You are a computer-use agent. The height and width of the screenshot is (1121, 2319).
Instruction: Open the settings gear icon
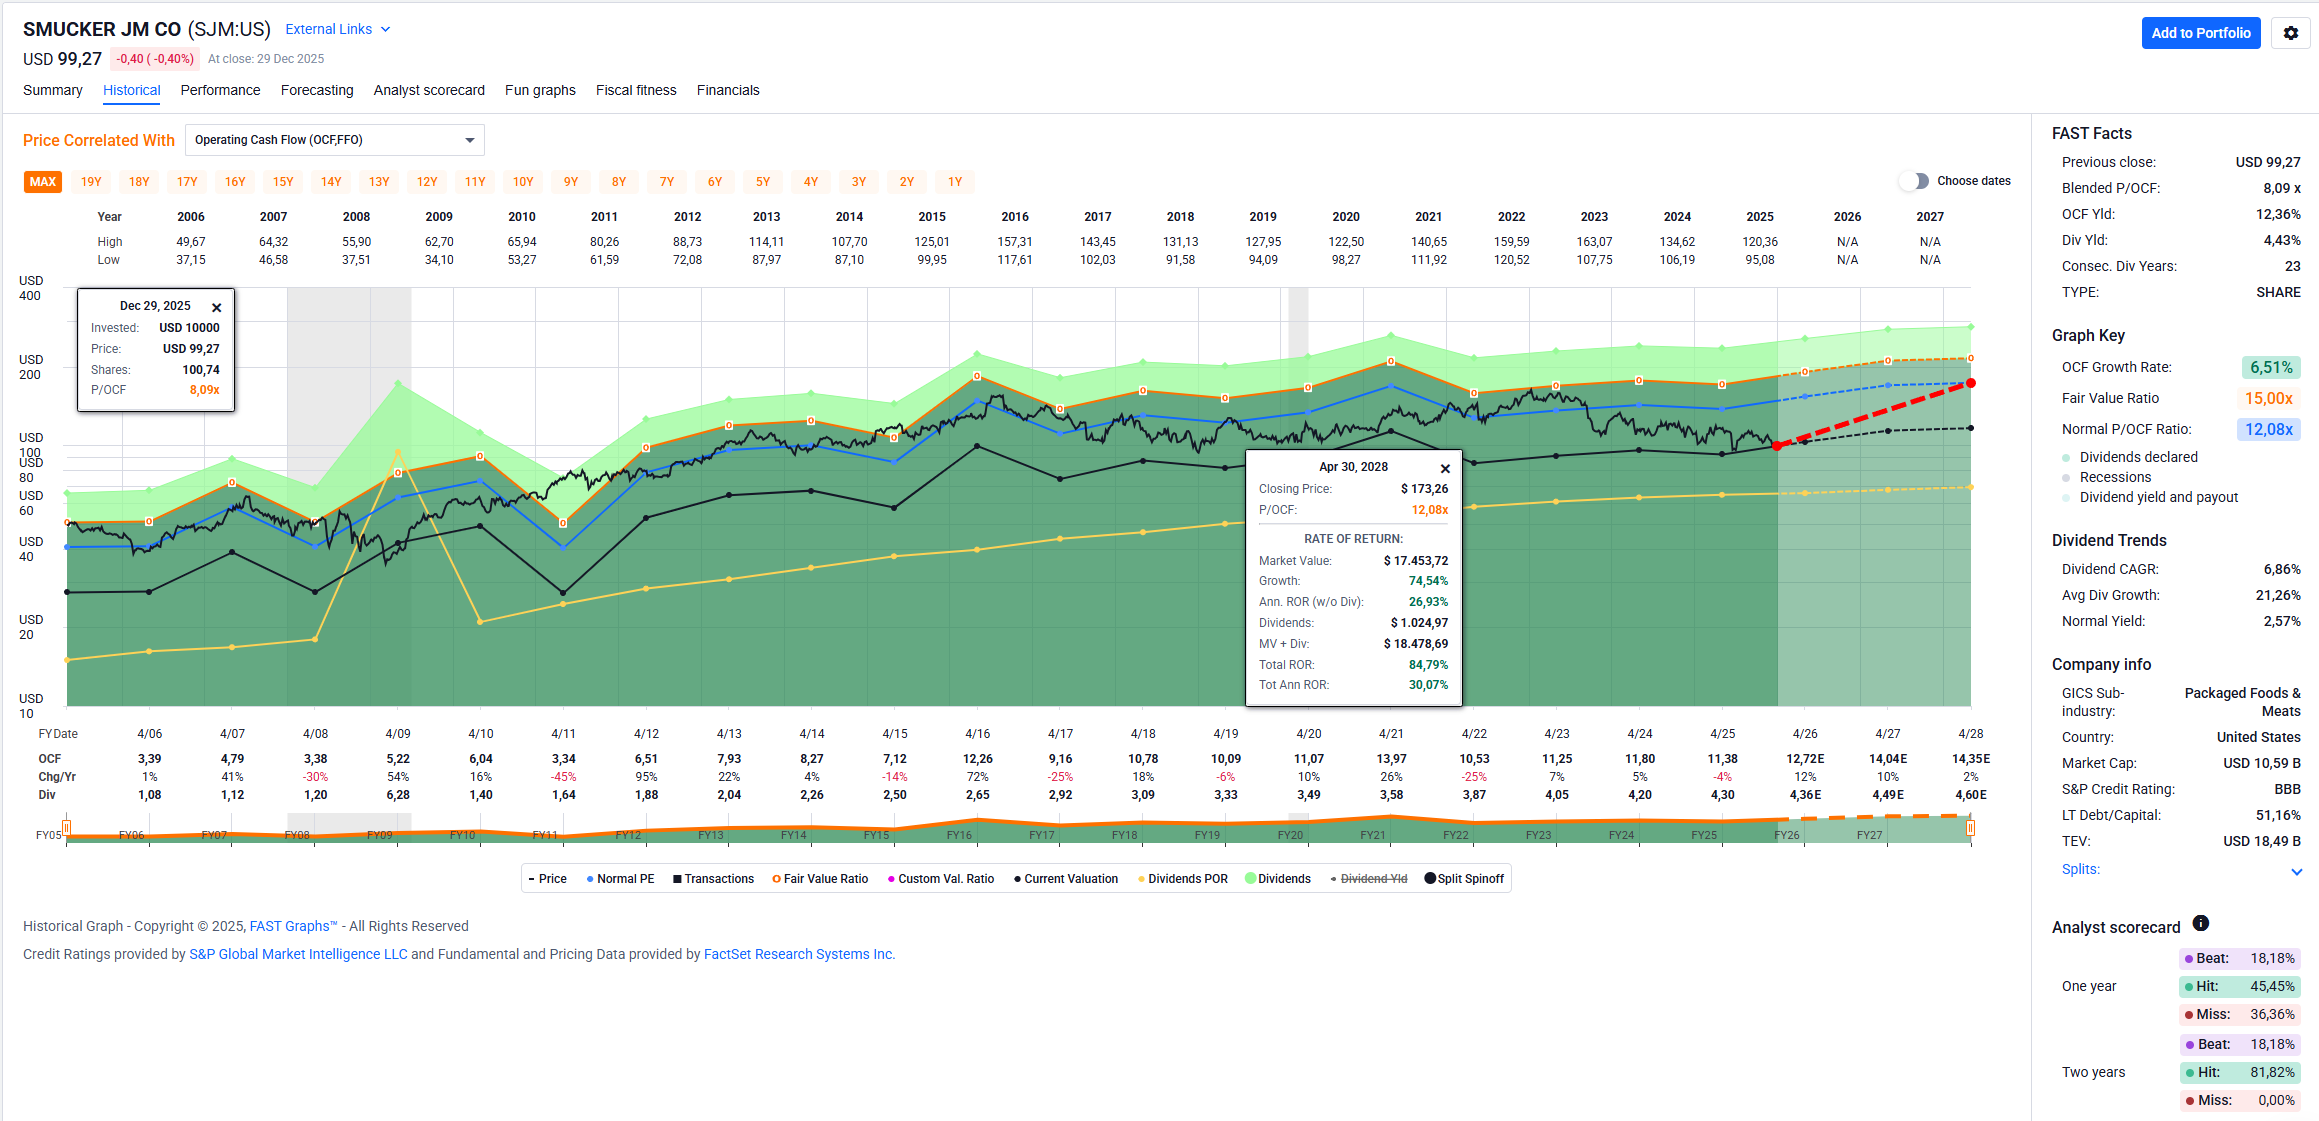tap(2290, 33)
